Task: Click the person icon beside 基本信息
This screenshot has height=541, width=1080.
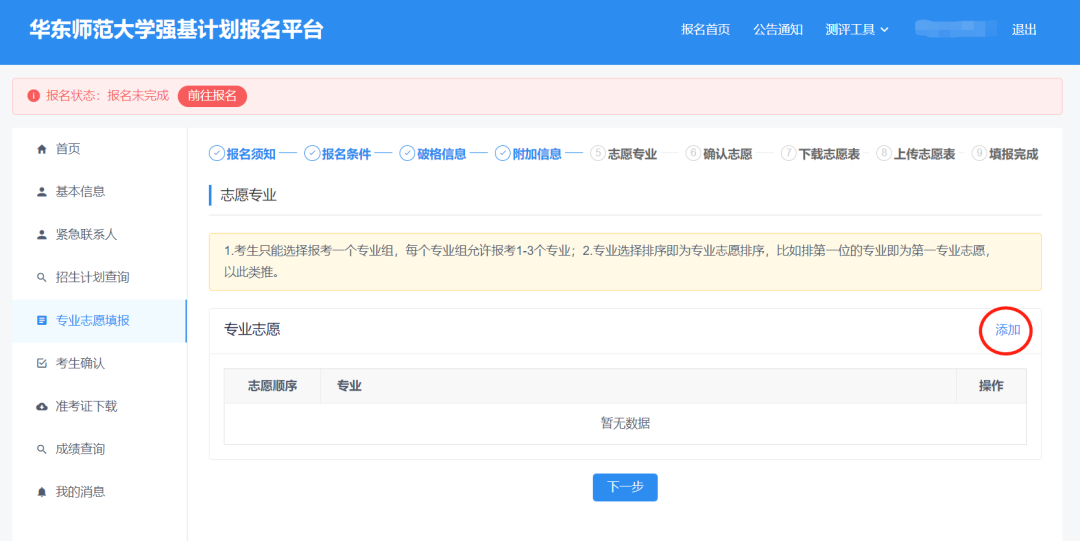Action: click(42, 192)
